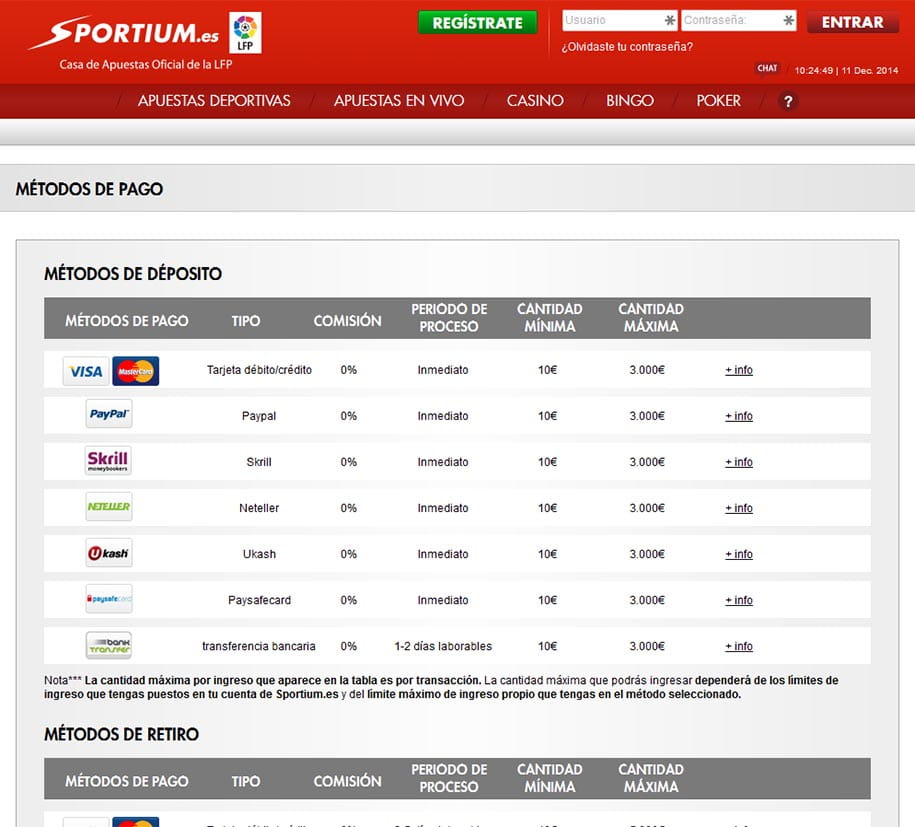This screenshot has height=827, width=915.
Task: Click the 'Ukash' type text
Action: click(x=259, y=554)
